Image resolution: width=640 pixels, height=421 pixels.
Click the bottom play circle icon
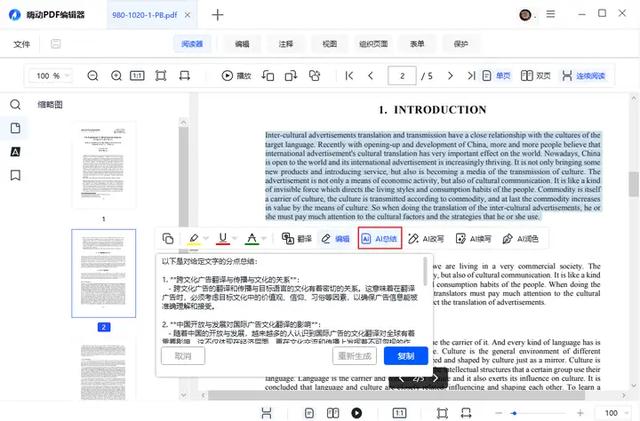coord(357,413)
